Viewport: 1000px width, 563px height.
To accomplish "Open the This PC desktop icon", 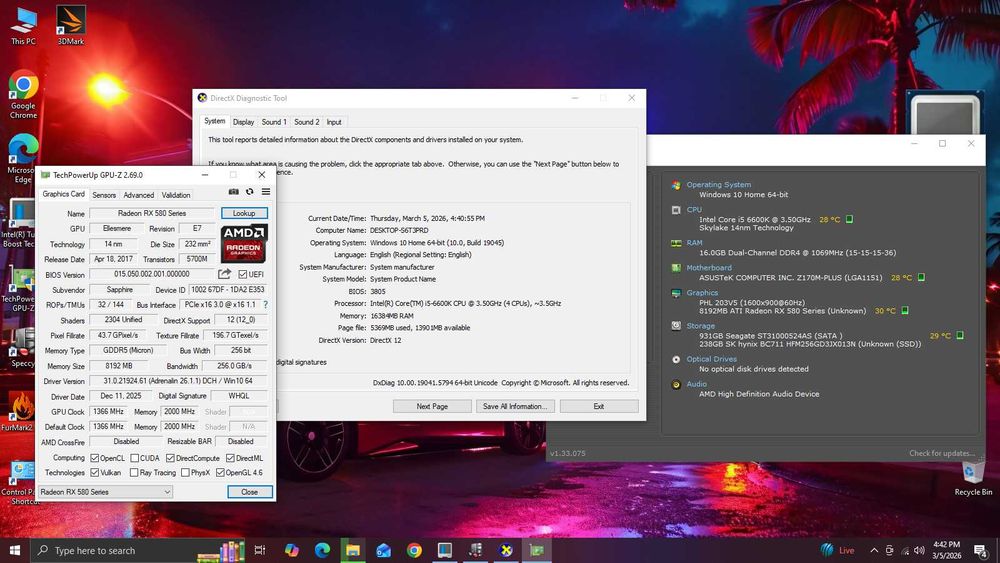I will click(x=24, y=26).
